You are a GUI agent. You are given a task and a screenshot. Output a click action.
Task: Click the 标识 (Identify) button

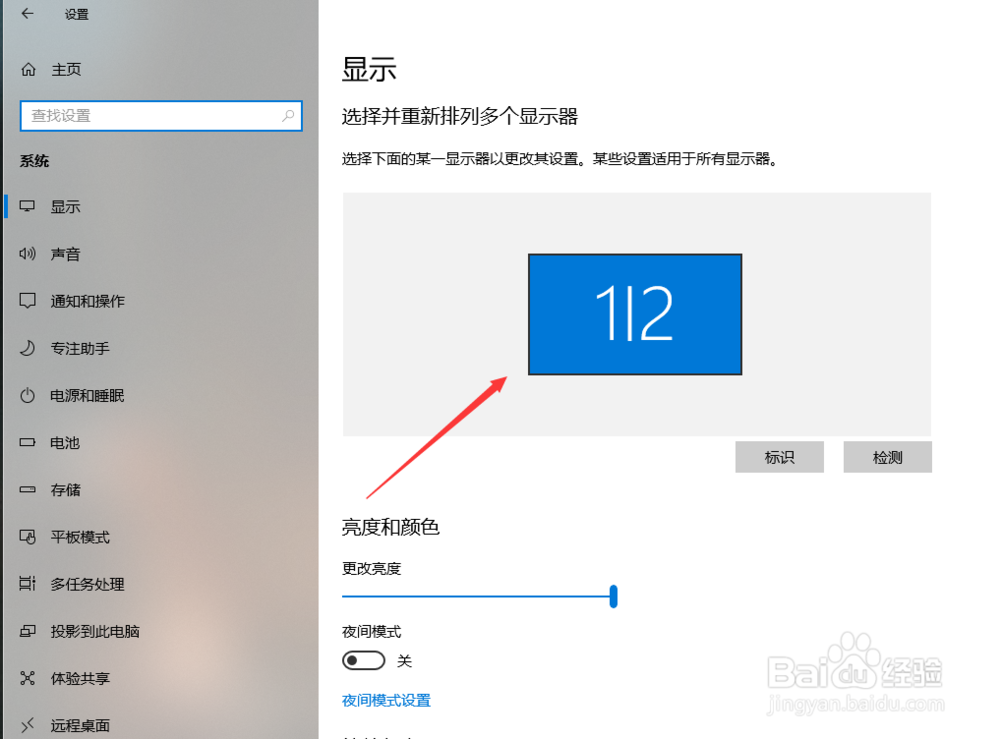click(x=779, y=457)
